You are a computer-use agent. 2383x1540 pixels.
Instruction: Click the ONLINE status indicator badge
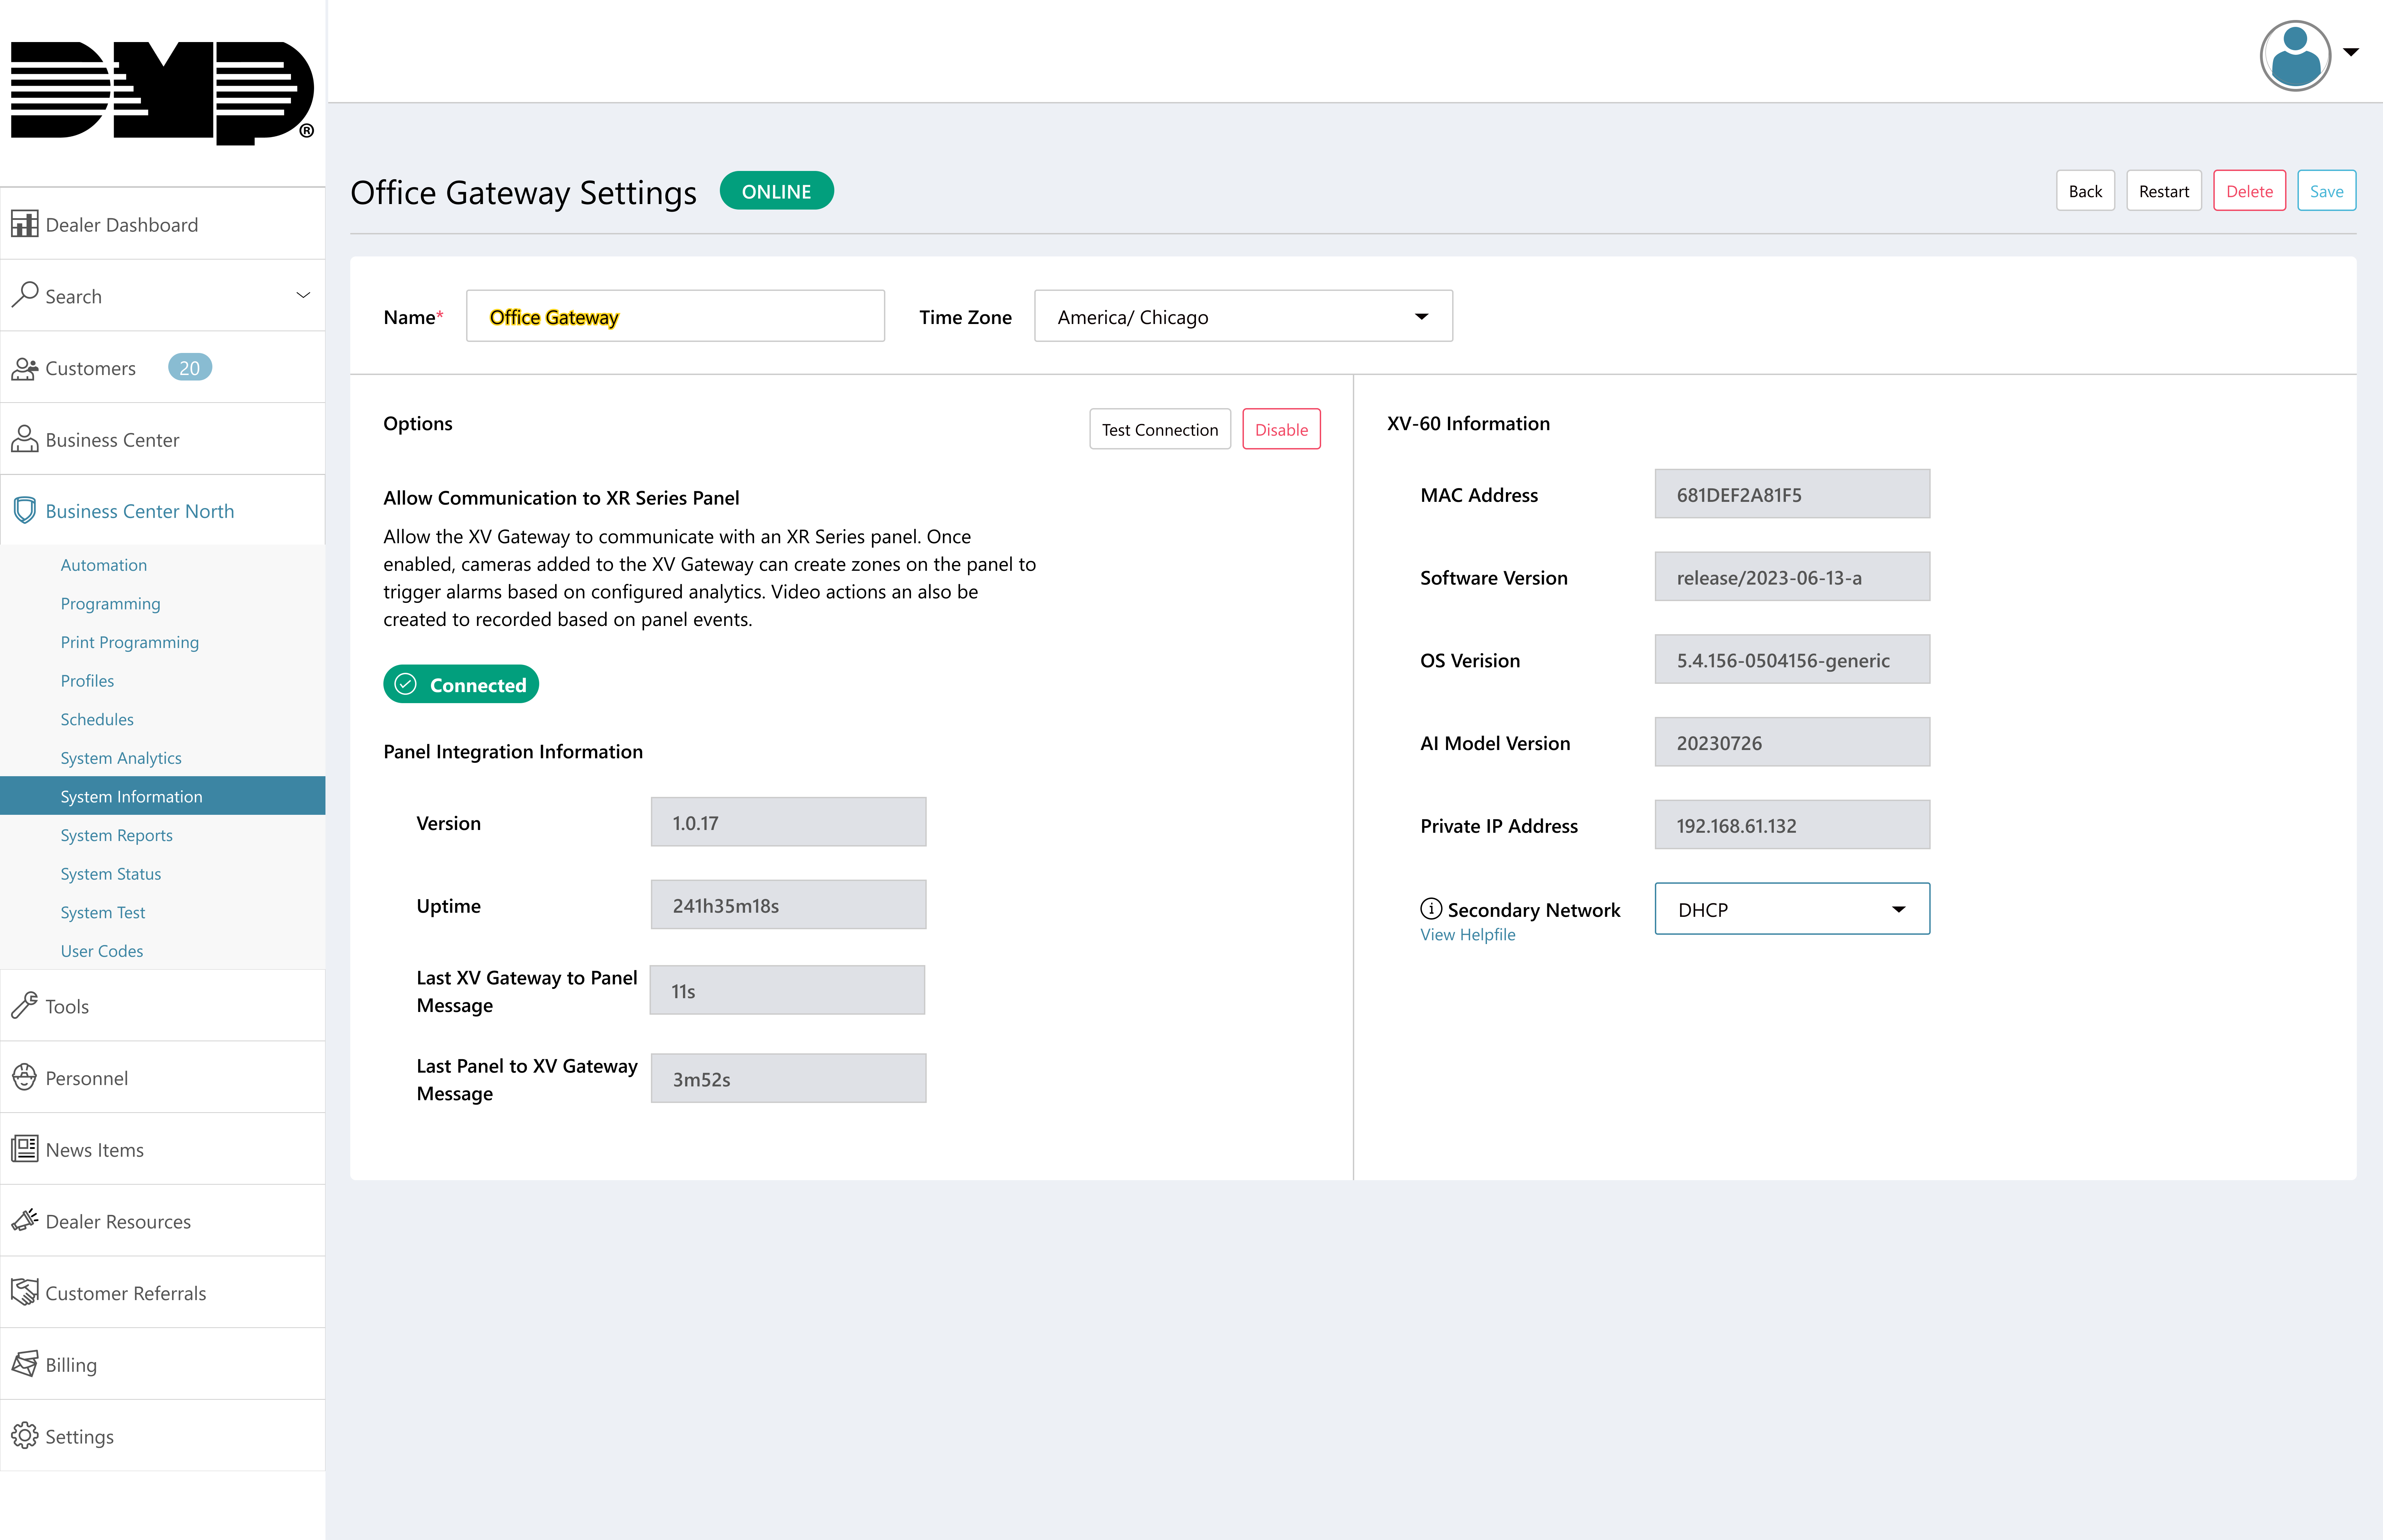click(x=776, y=191)
